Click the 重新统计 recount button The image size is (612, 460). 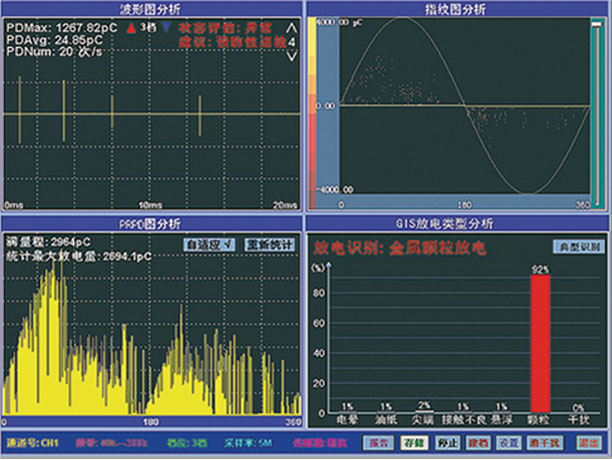click(266, 244)
